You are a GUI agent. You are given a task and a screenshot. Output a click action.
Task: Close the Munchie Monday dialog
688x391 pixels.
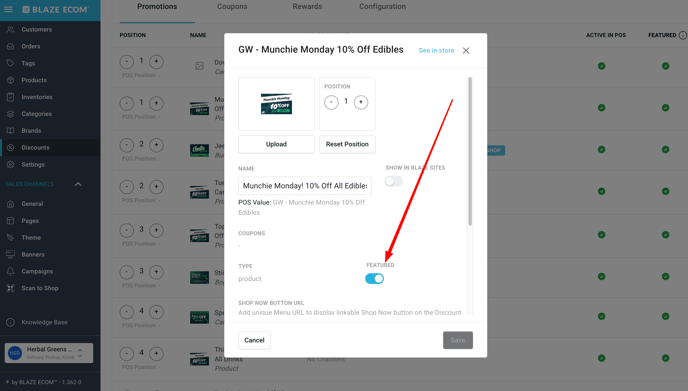466,50
